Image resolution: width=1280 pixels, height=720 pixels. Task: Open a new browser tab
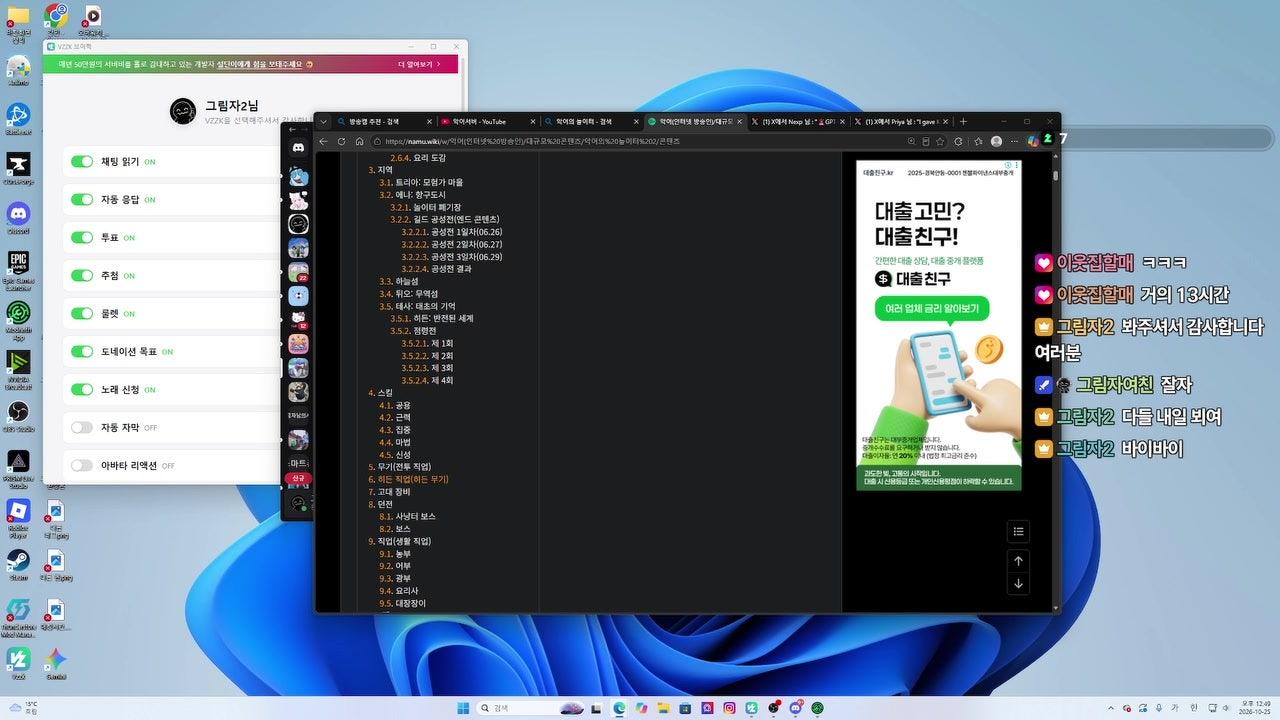(963, 121)
